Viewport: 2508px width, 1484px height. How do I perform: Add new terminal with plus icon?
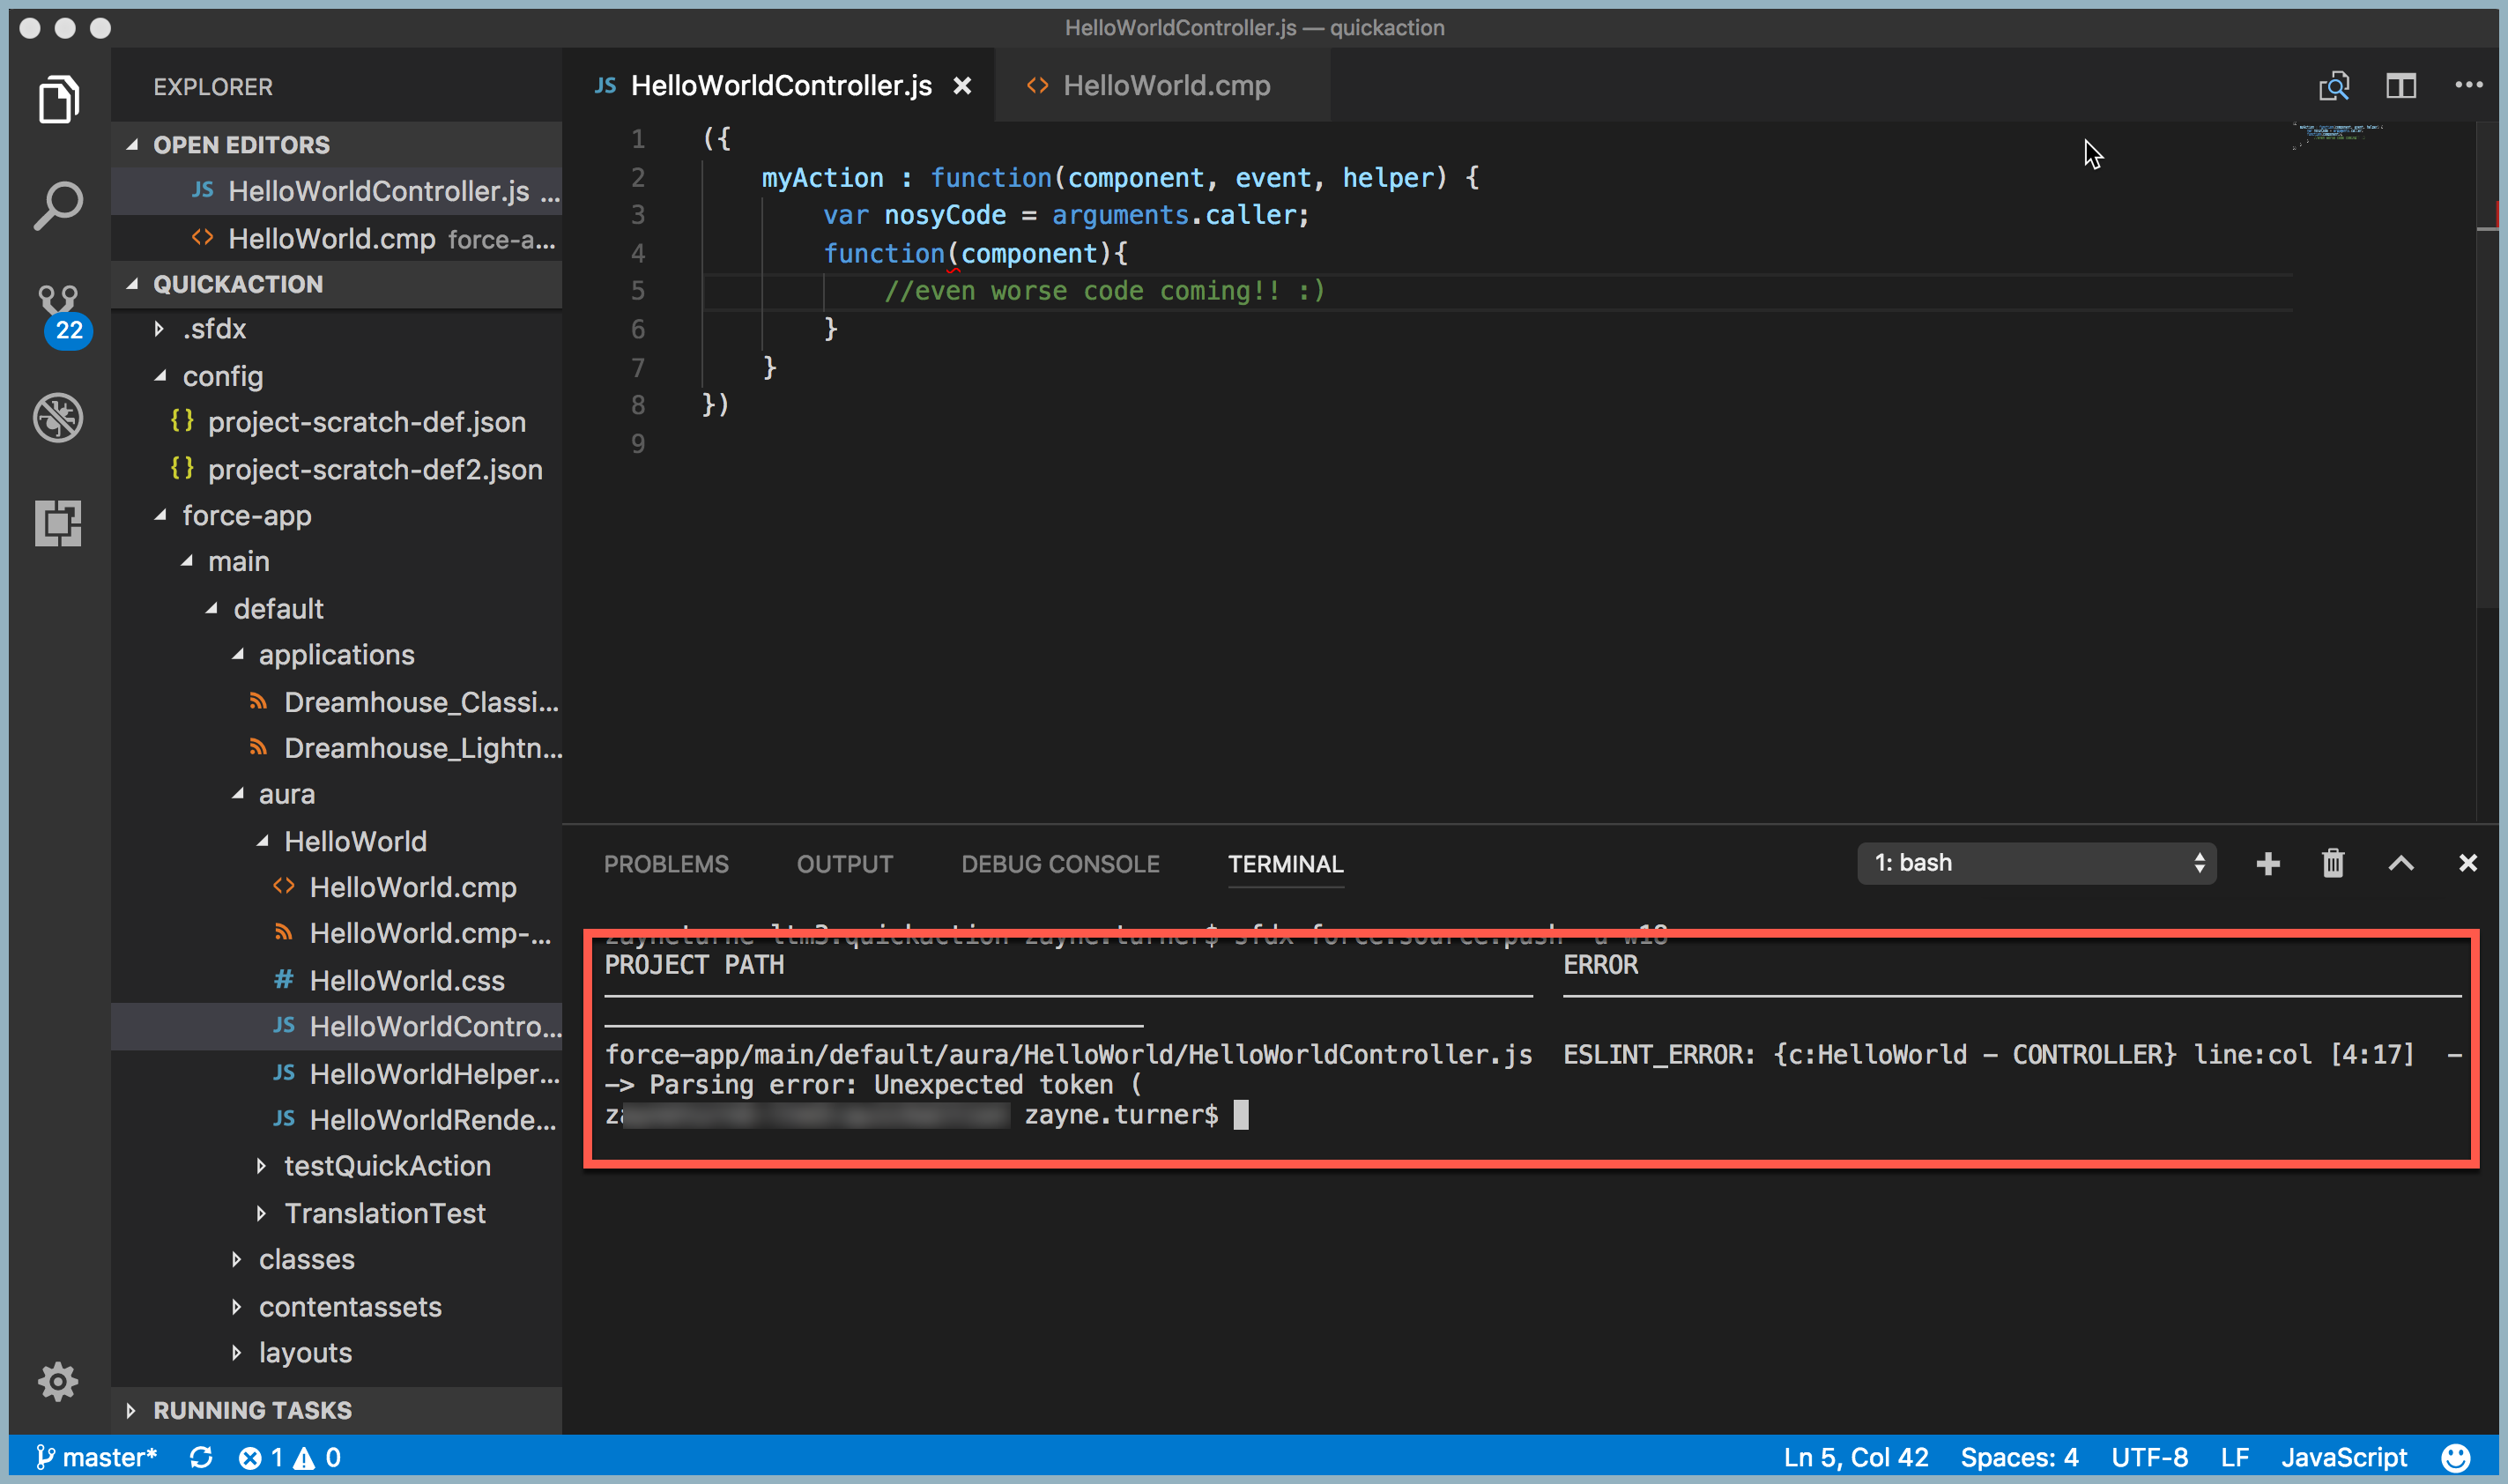pos(2267,863)
